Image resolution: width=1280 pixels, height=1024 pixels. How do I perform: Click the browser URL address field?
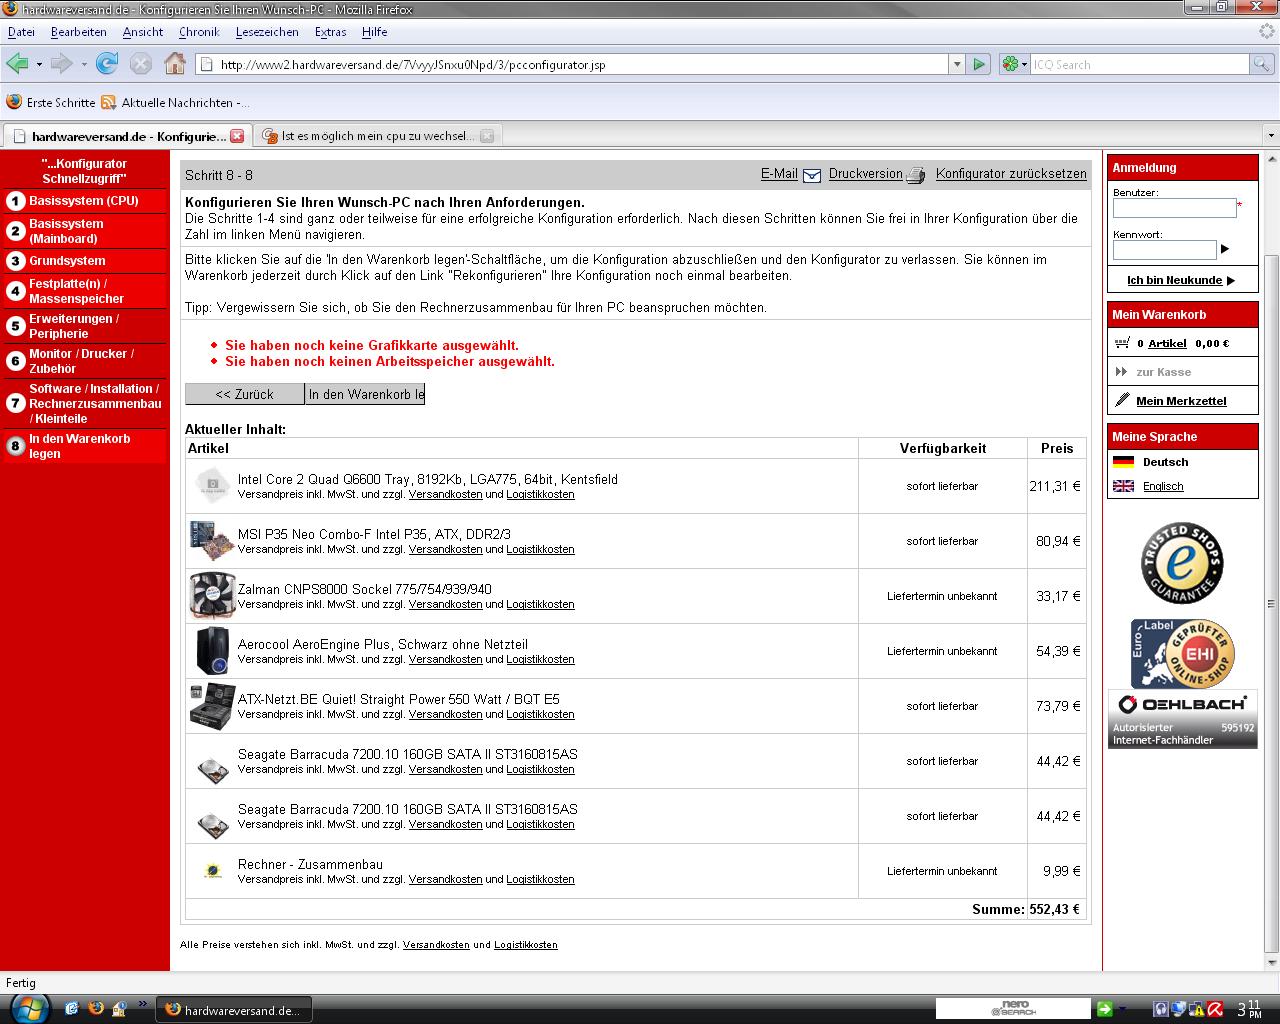(570, 64)
